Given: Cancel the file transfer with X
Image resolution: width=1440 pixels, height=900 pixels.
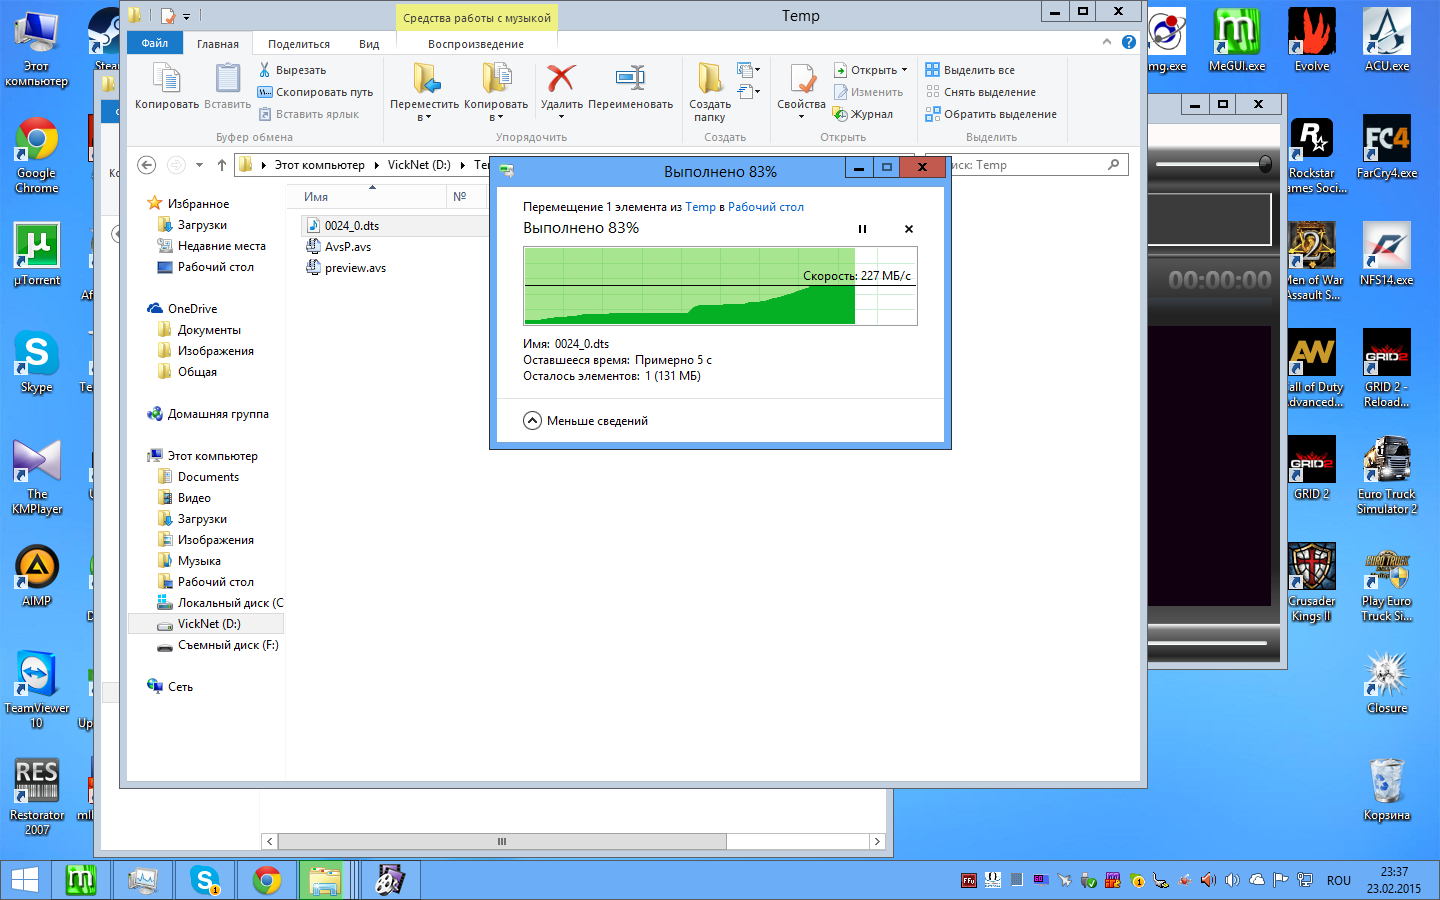Looking at the screenshot, I should pyautogui.click(x=909, y=229).
